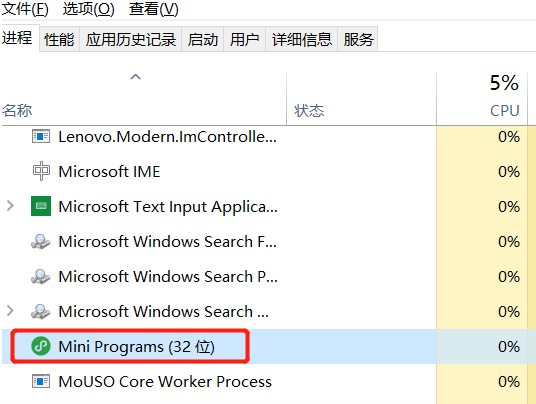
Task: Expand the Microsoft Text Input Application group
Action: click(x=10, y=206)
